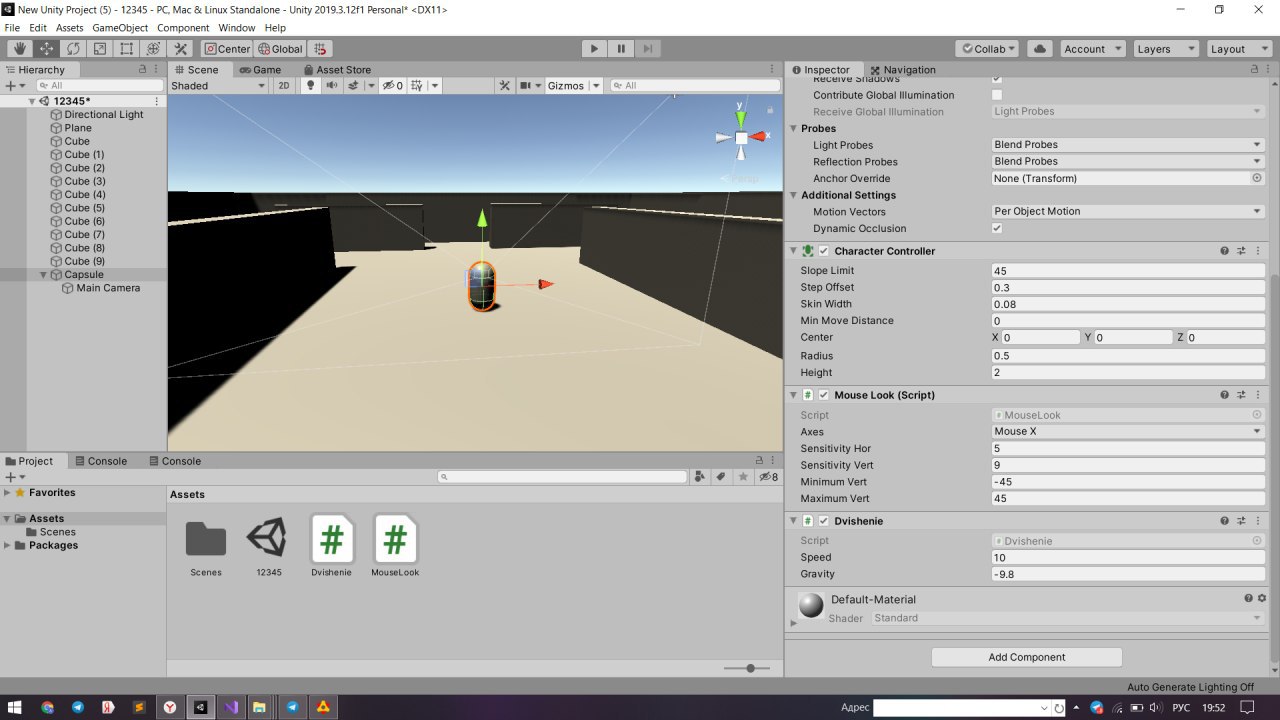Viewport: 1280px width, 720px height.
Task: Select the MouseLook script asset
Action: click(x=395, y=545)
